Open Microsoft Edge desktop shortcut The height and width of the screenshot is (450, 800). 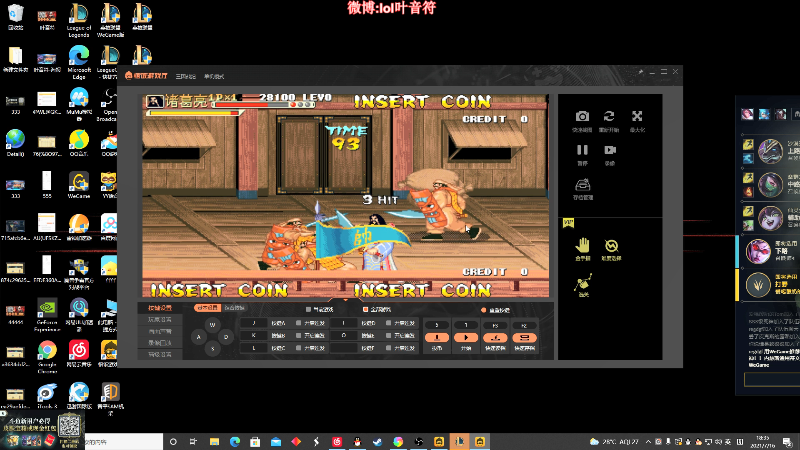click(x=79, y=62)
